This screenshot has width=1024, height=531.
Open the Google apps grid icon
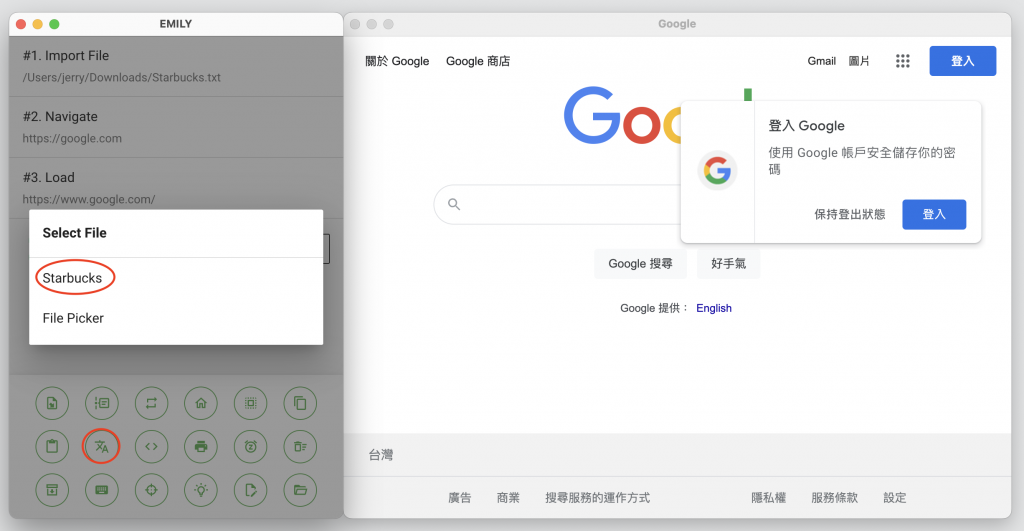coord(903,61)
